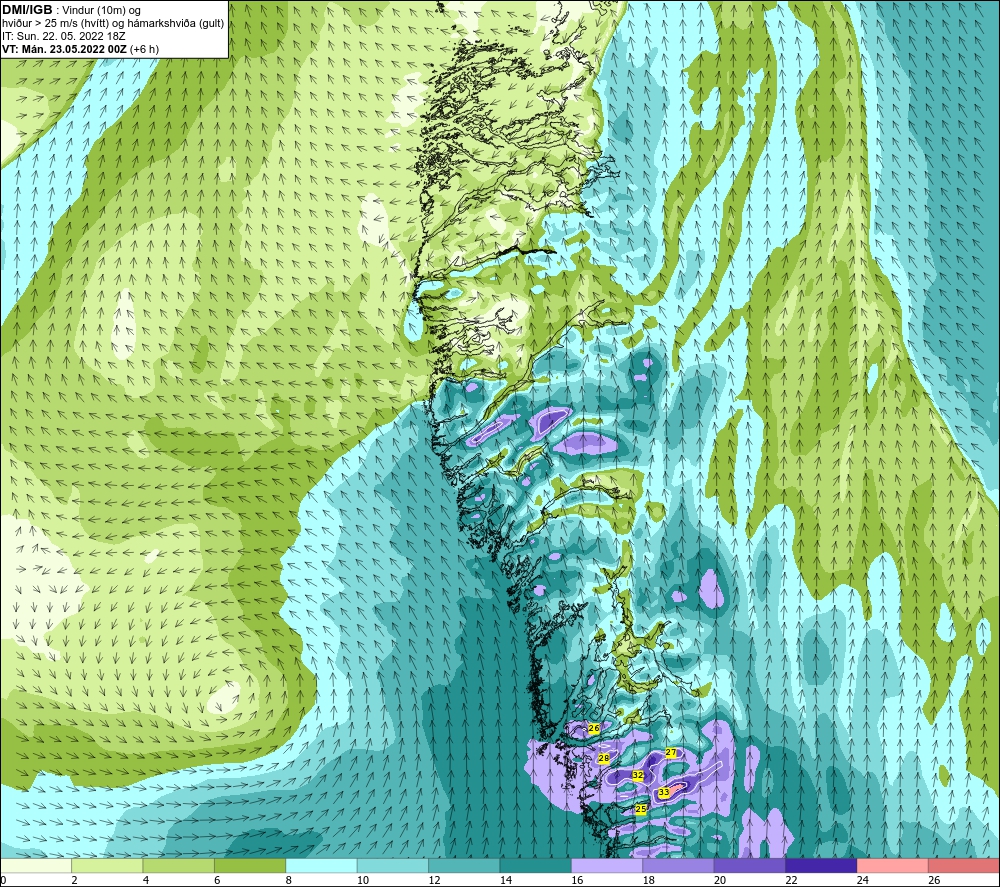1000x887 pixels.
Task: Click the 16–18 m/s light purple swatch
Action: 607,866
